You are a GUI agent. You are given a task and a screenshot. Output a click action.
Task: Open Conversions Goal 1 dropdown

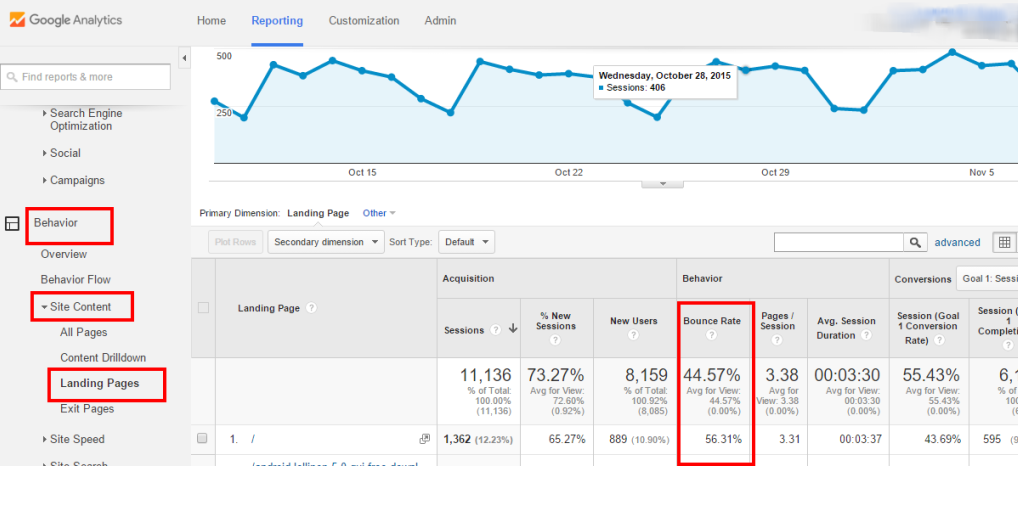pyautogui.click(x=987, y=279)
